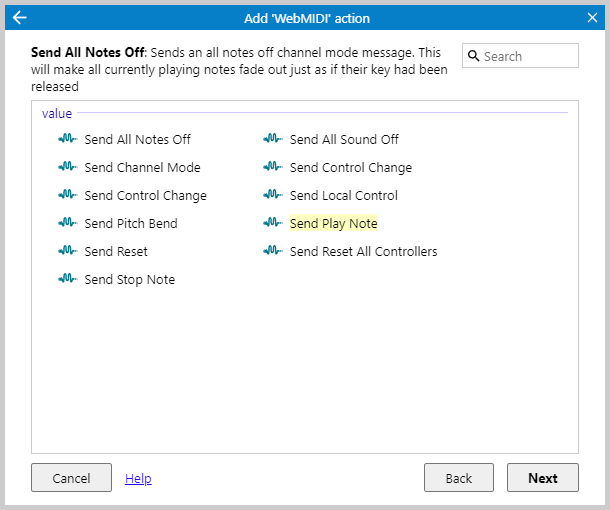Click the Send Reset All Controllers icon
Image resolution: width=610 pixels, height=510 pixels.
coord(273,252)
